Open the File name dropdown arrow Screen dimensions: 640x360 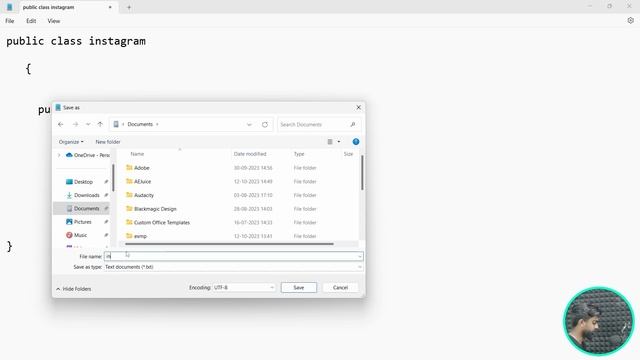(360, 256)
